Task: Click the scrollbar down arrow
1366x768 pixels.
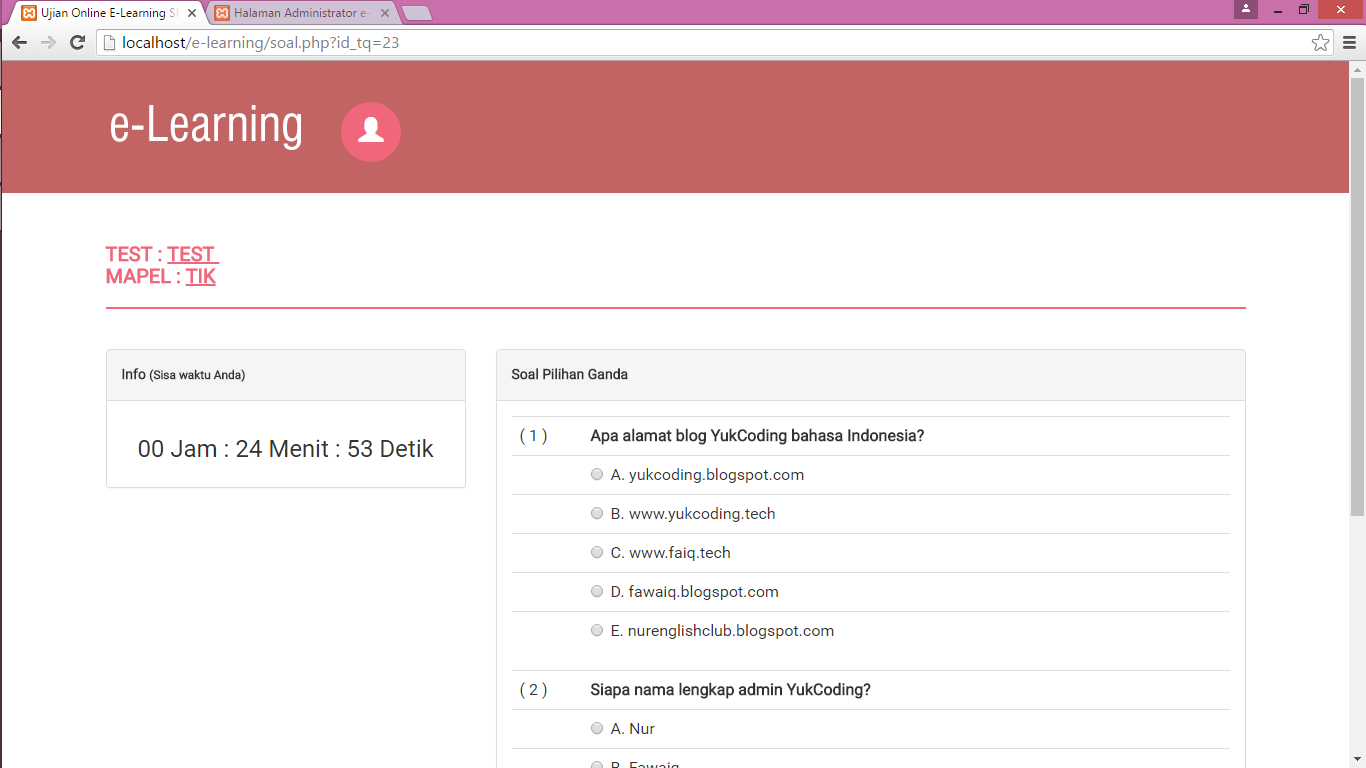Action: (1357, 759)
